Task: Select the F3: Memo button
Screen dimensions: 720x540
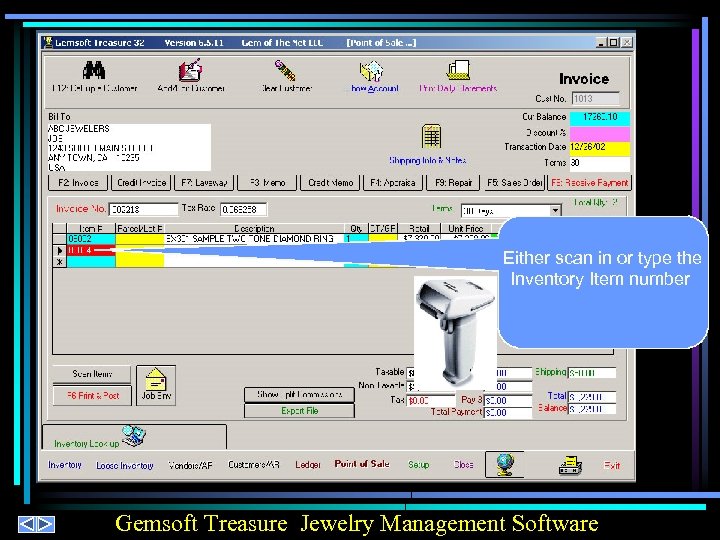Action: [267, 183]
